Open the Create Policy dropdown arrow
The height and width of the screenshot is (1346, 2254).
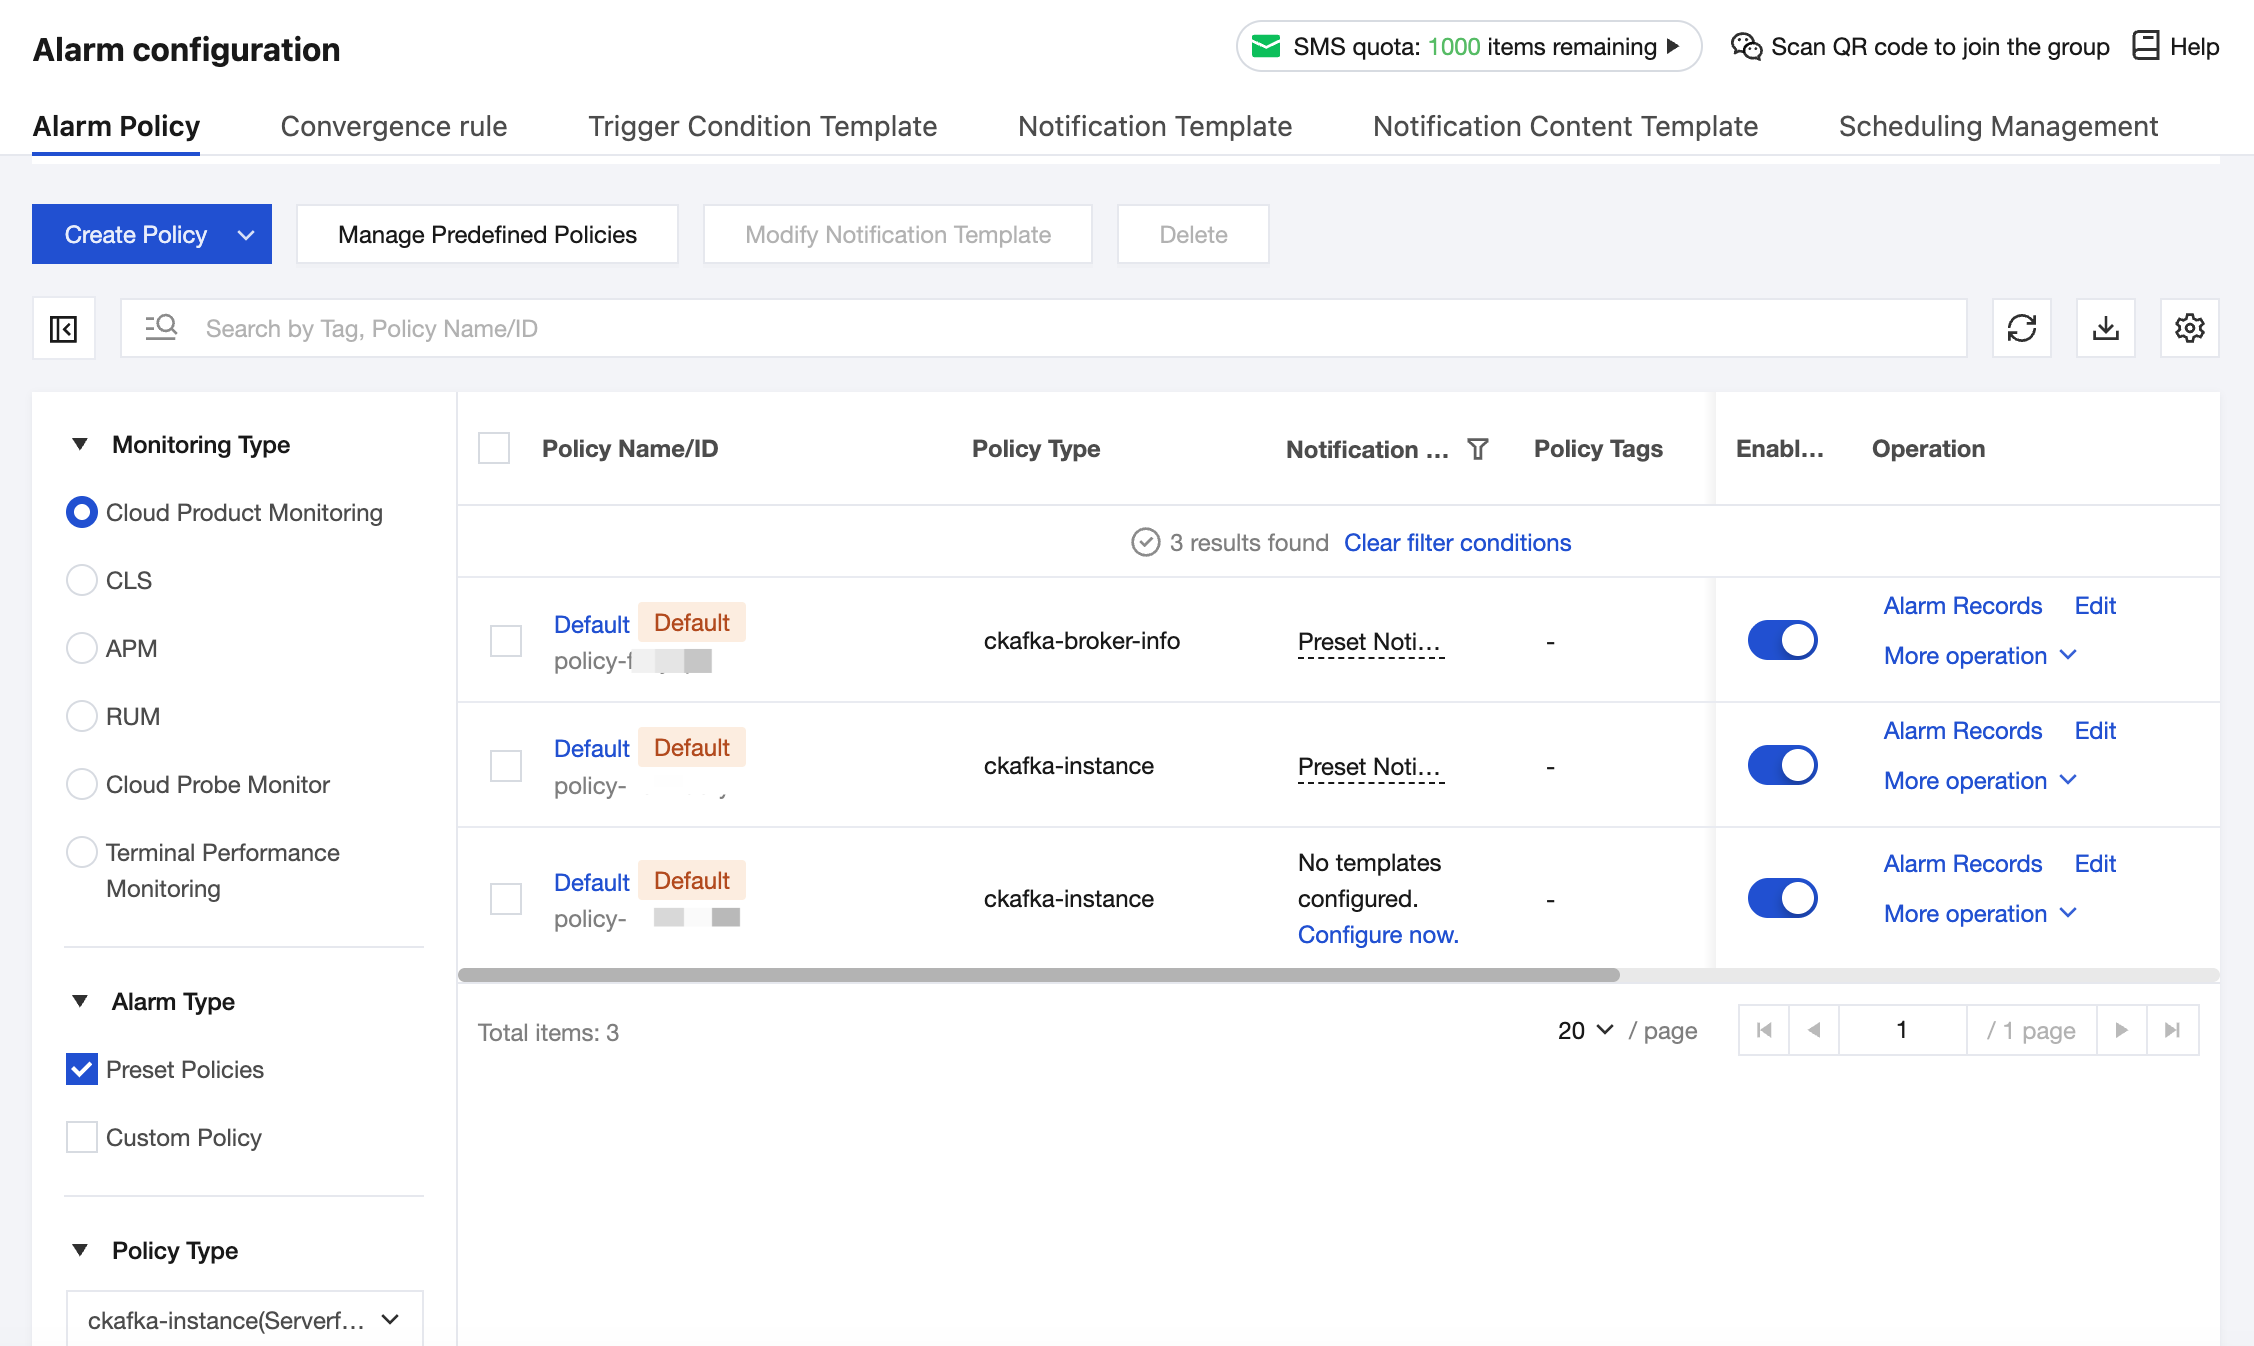click(x=246, y=235)
